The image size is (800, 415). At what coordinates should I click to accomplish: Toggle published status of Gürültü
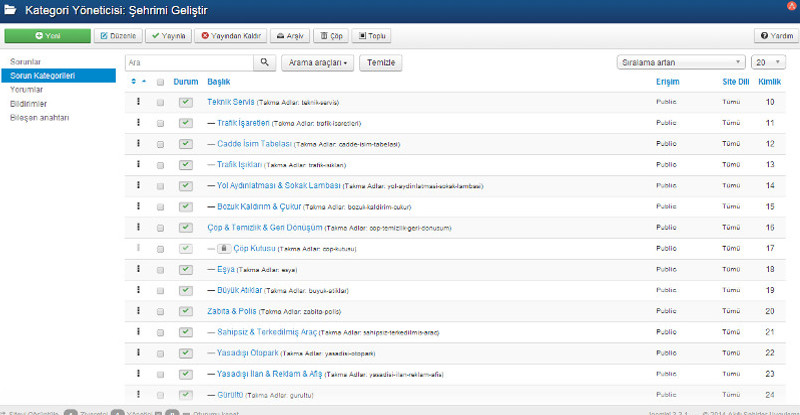pos(186,395)
